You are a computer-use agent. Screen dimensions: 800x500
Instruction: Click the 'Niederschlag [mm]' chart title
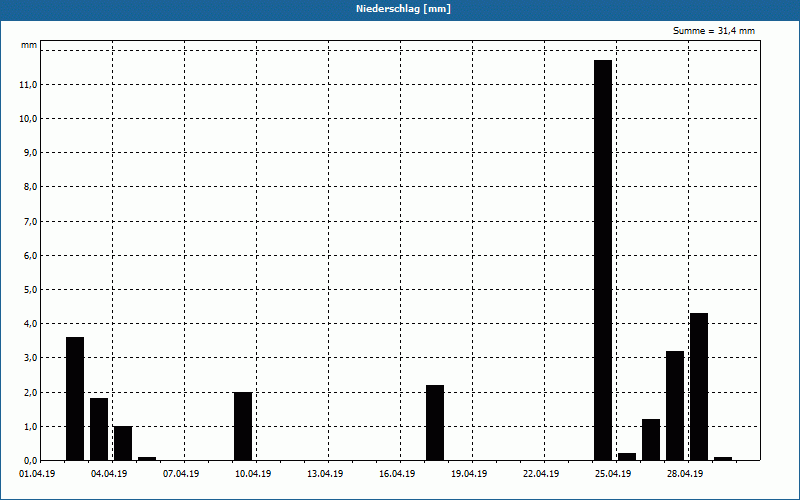point(403,9)
